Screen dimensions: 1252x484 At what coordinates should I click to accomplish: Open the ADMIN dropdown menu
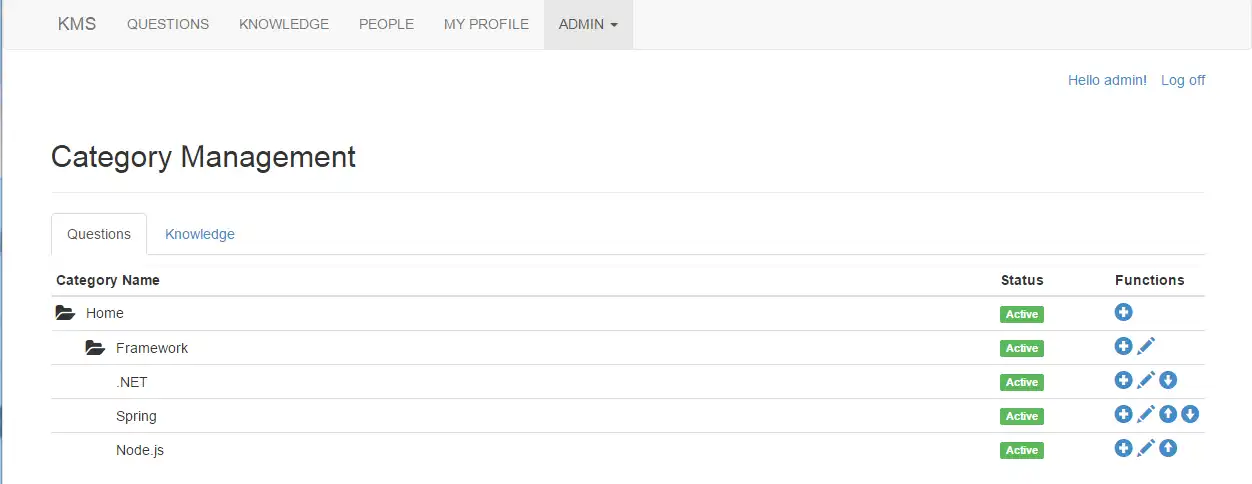tap(588, 24)
